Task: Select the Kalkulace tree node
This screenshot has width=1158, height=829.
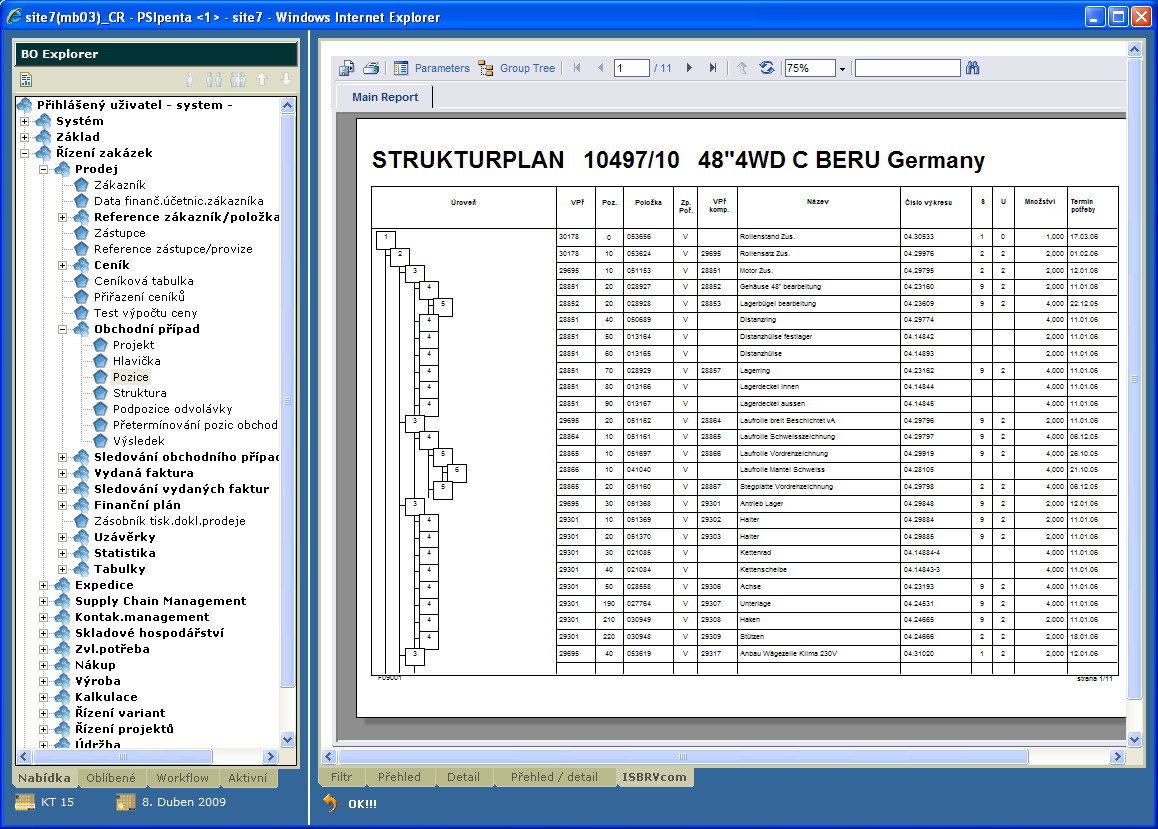Action: pyautogui.click(x=106, y=697)
